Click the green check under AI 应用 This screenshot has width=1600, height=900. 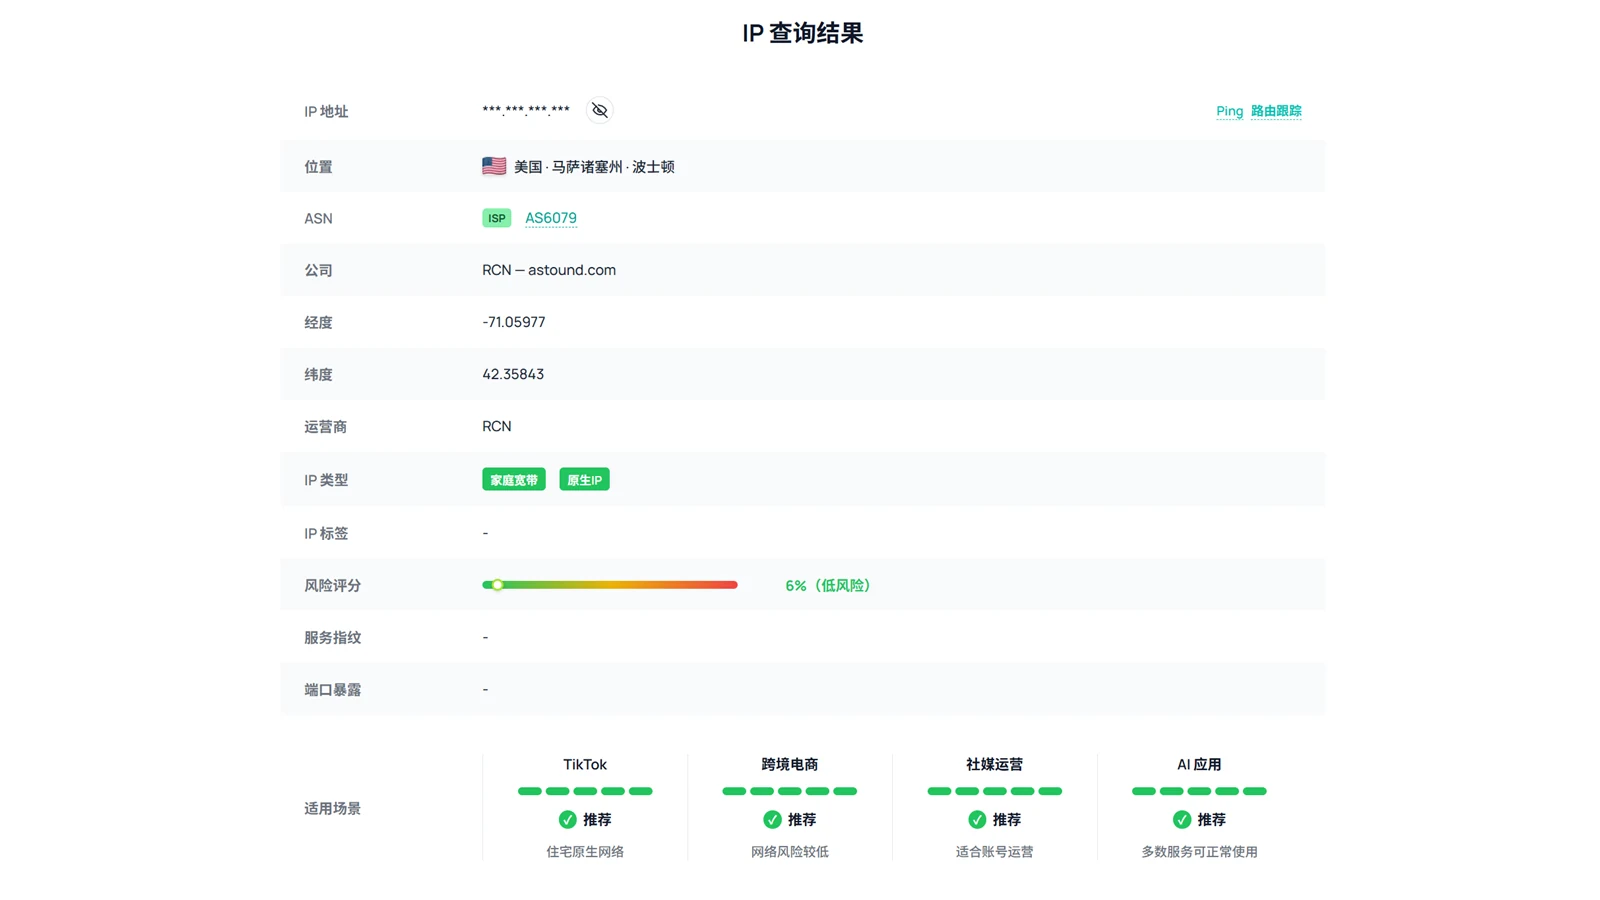point(1182,819)
